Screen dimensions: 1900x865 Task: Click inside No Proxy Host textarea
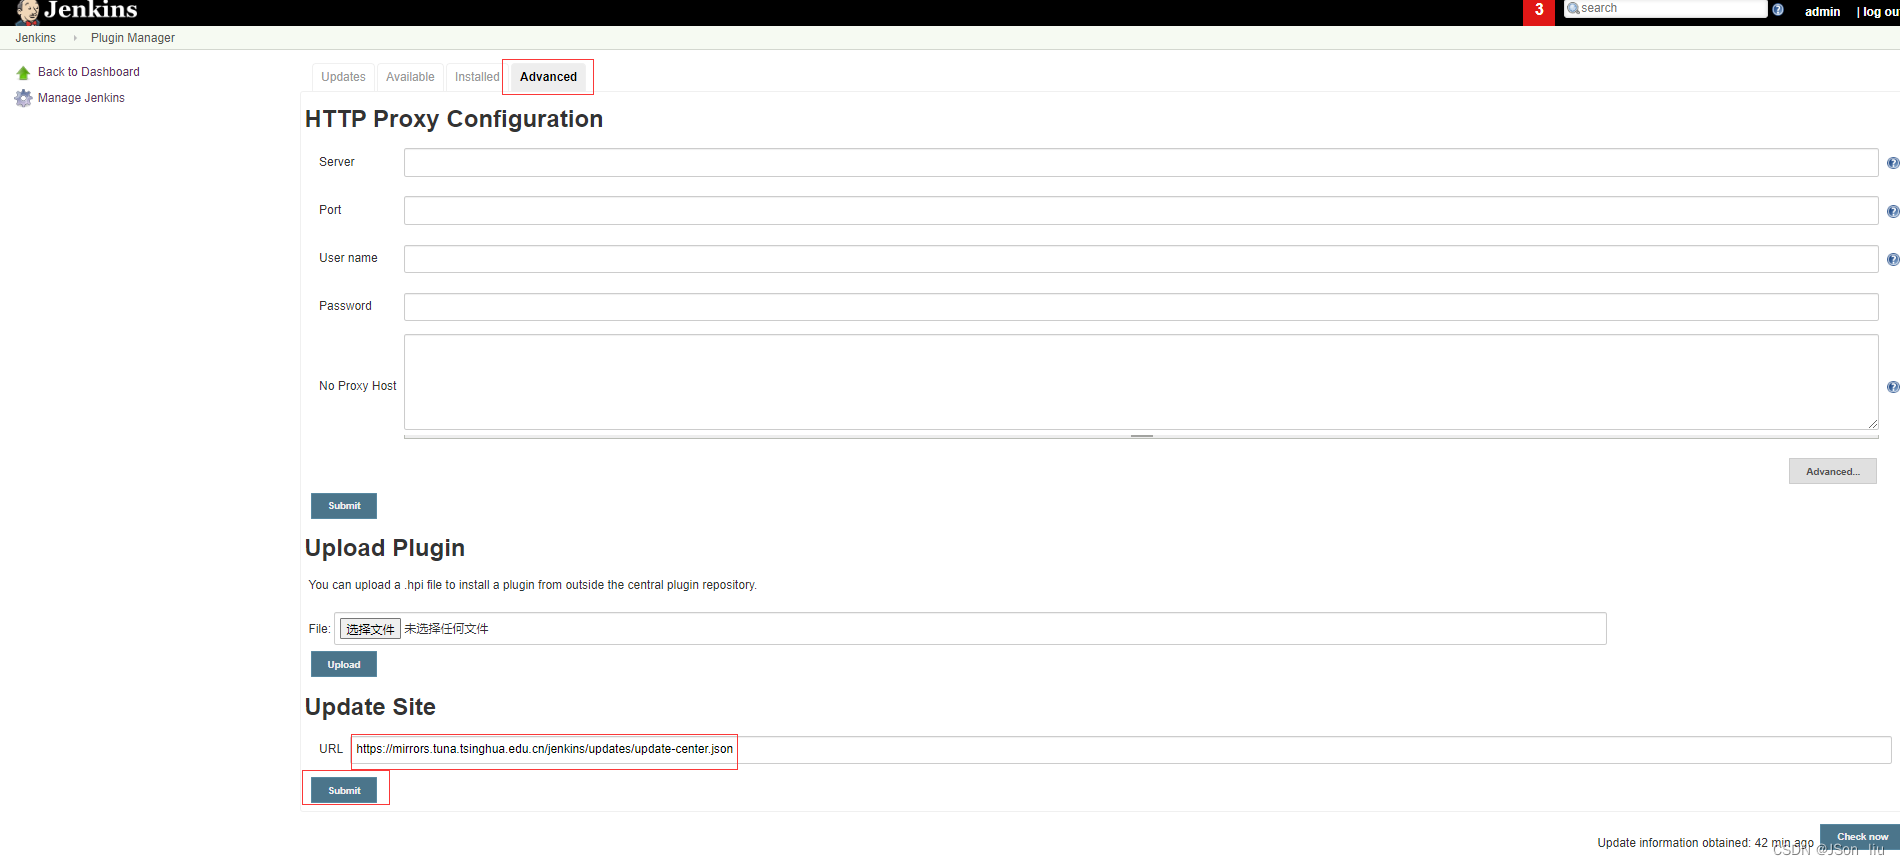(1141, 382)
